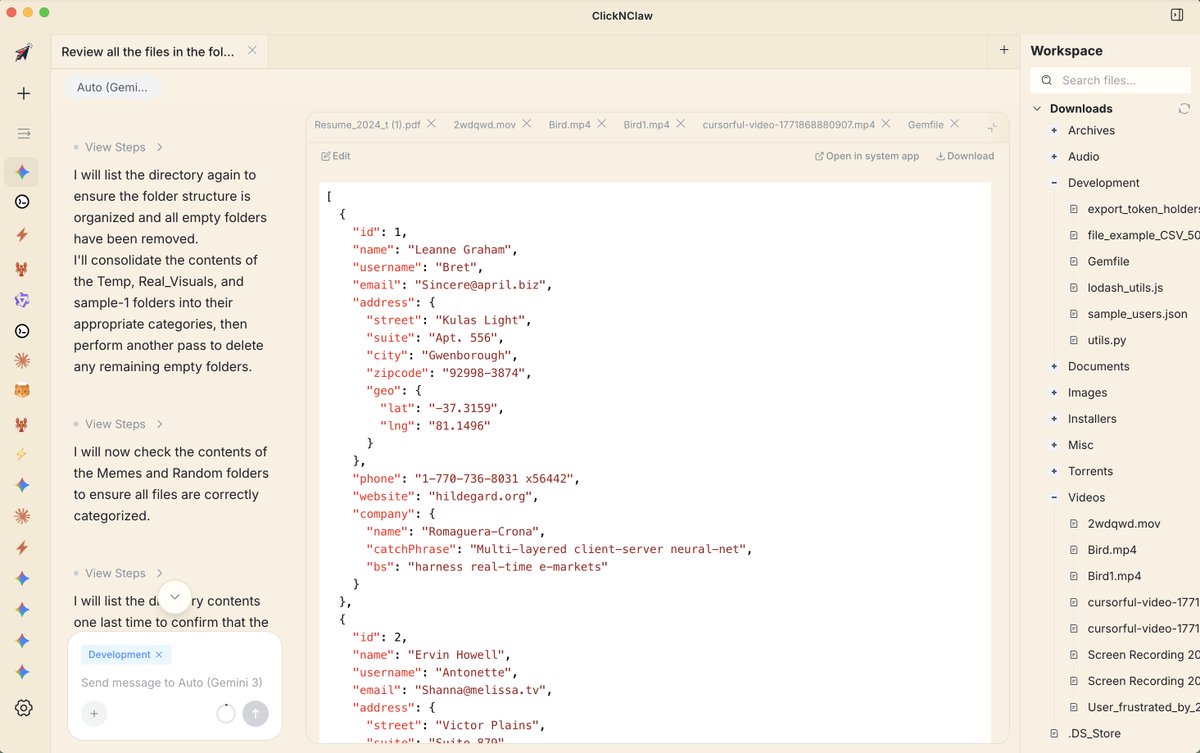Expand the Misc folder

tap(1054, 445)
